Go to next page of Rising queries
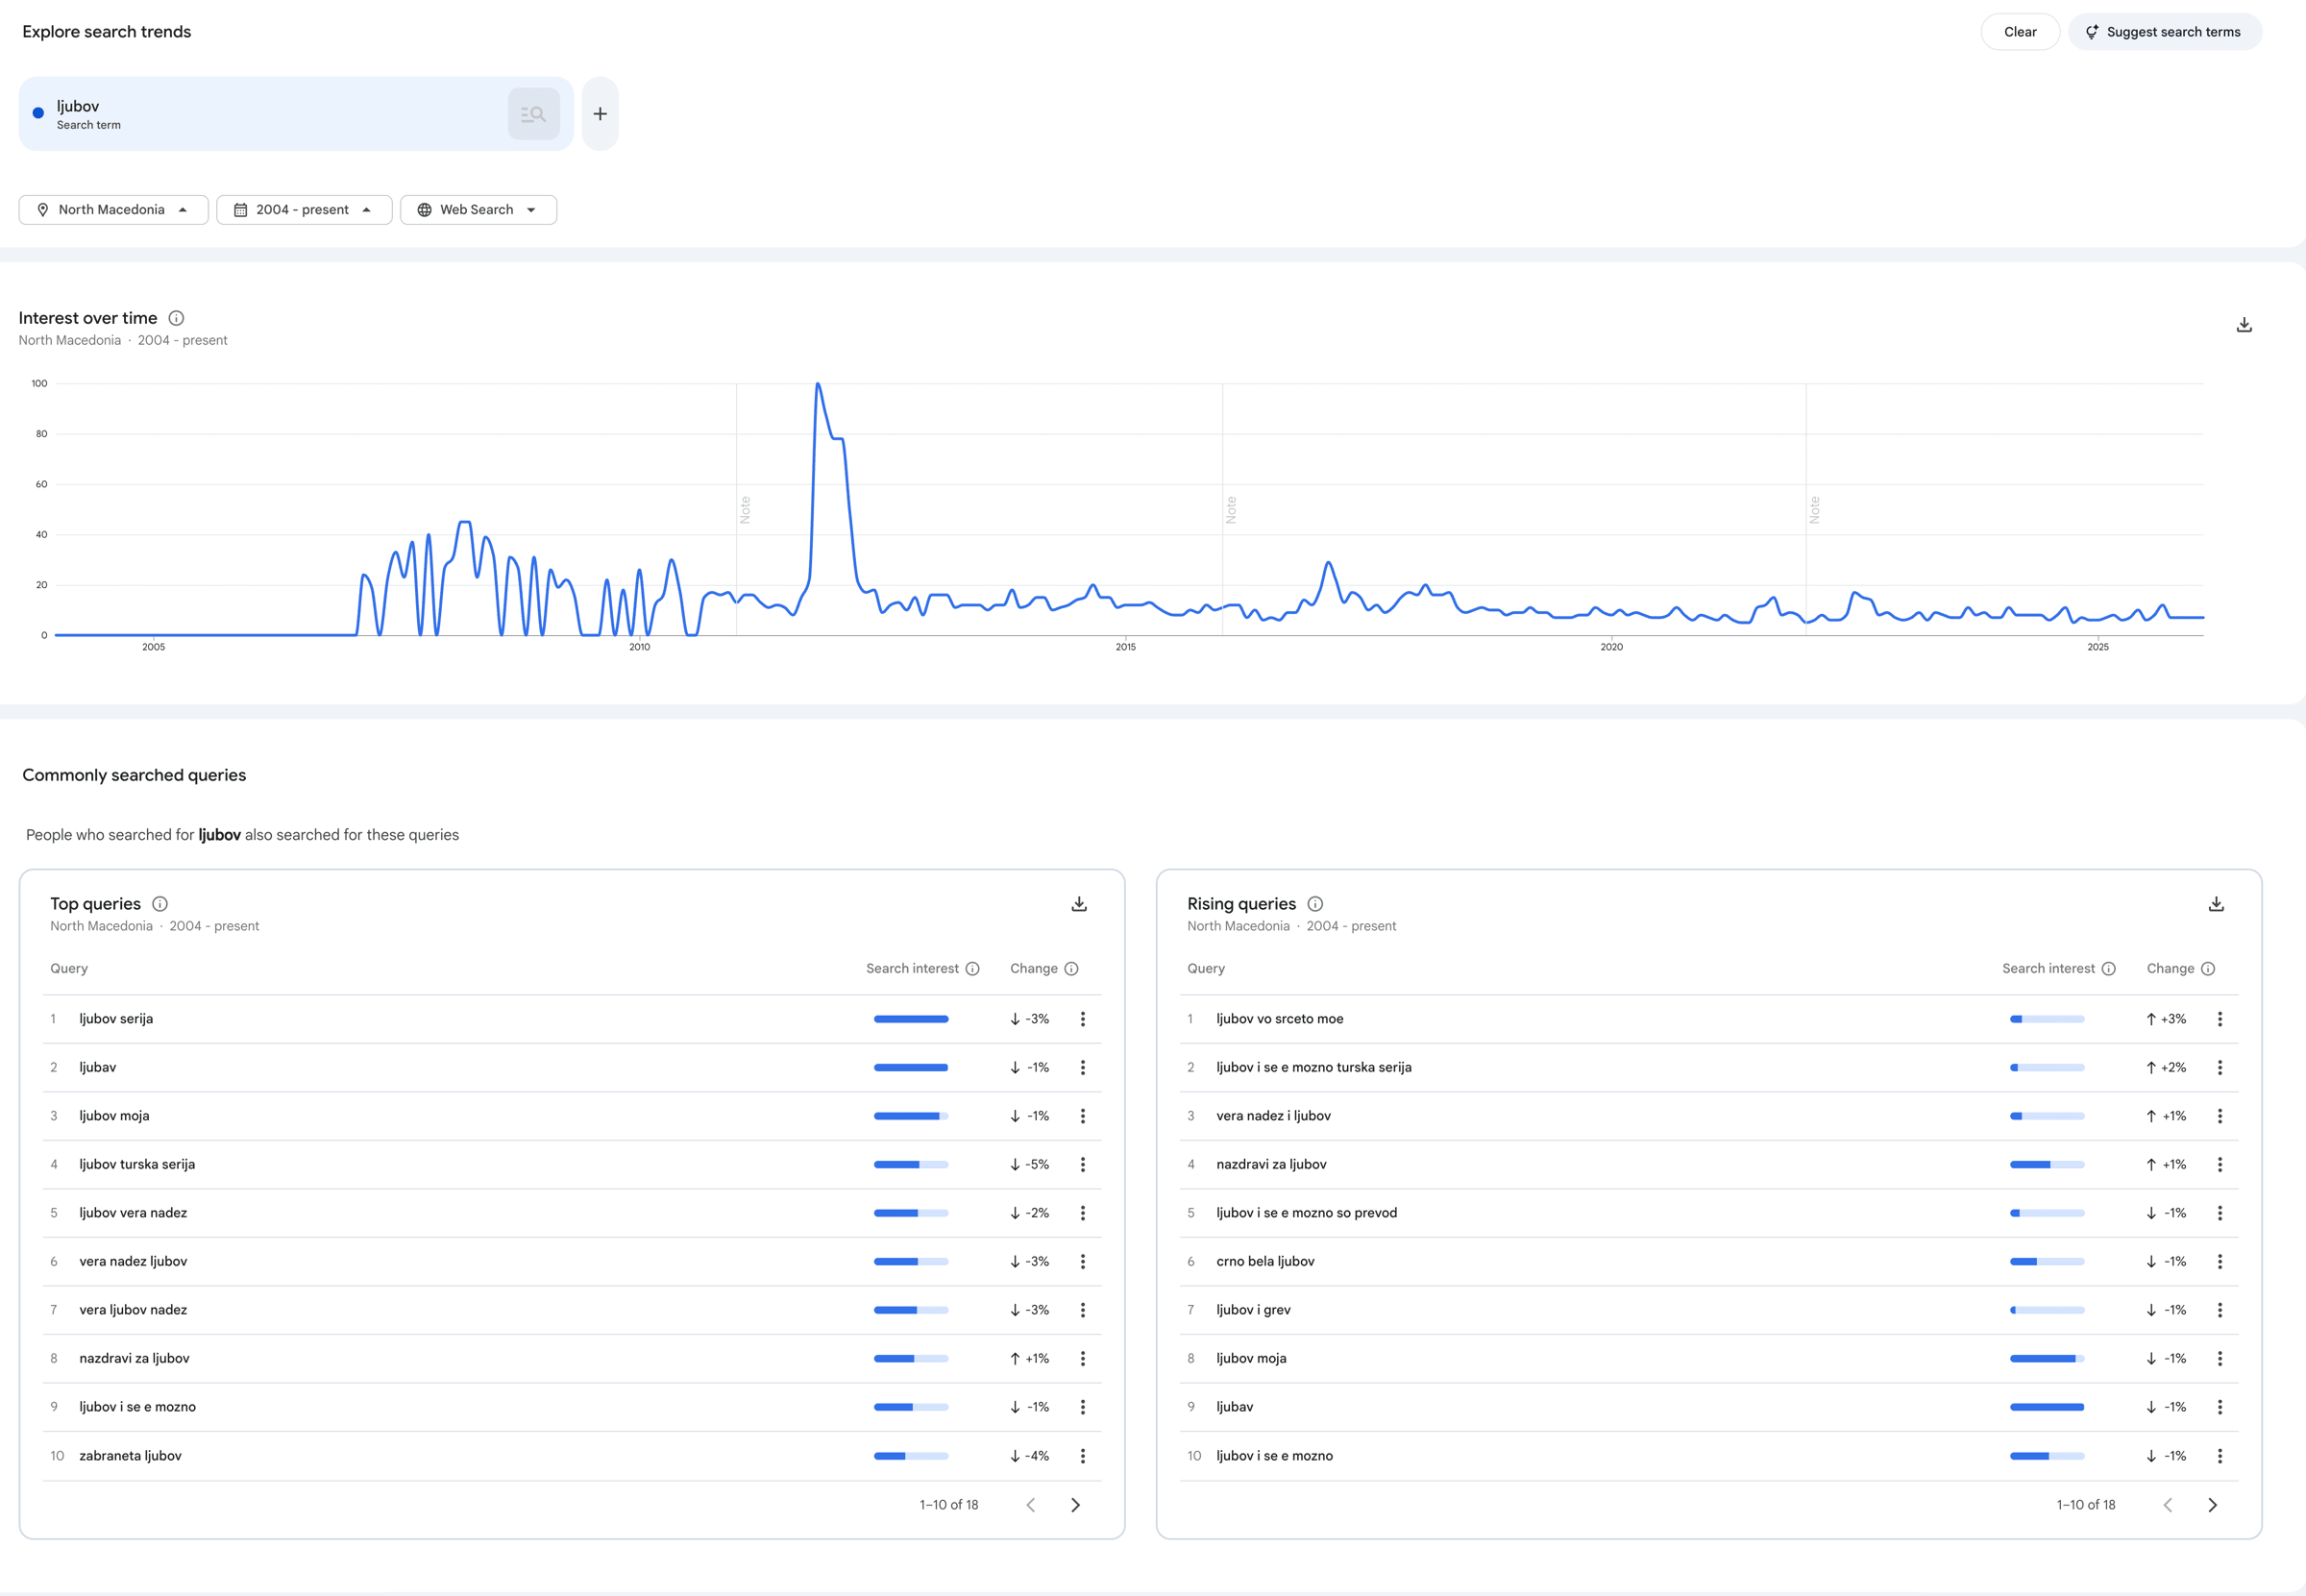 pyautogui.click(x=2212, y=1505)
